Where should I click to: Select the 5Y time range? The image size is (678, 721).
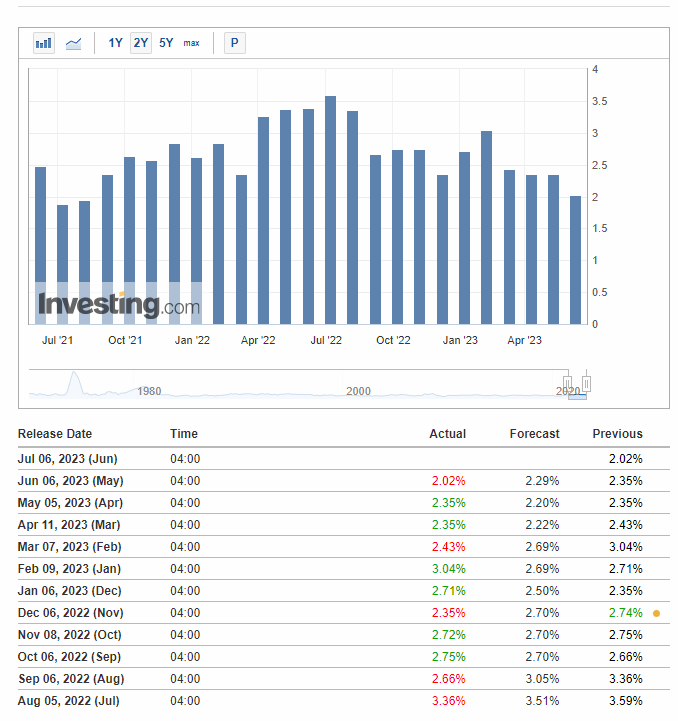pos(166,43)
